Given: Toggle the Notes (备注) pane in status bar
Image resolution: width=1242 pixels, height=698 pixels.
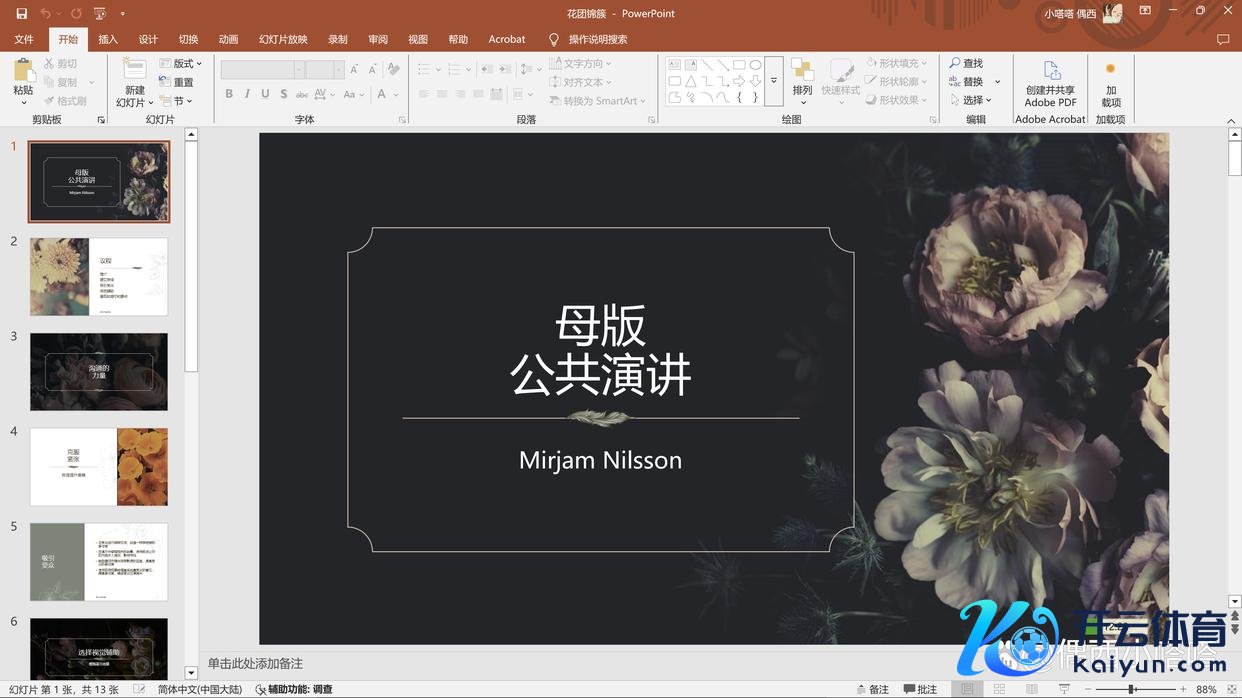Looking at the screenshot, I should click(871, 689).
